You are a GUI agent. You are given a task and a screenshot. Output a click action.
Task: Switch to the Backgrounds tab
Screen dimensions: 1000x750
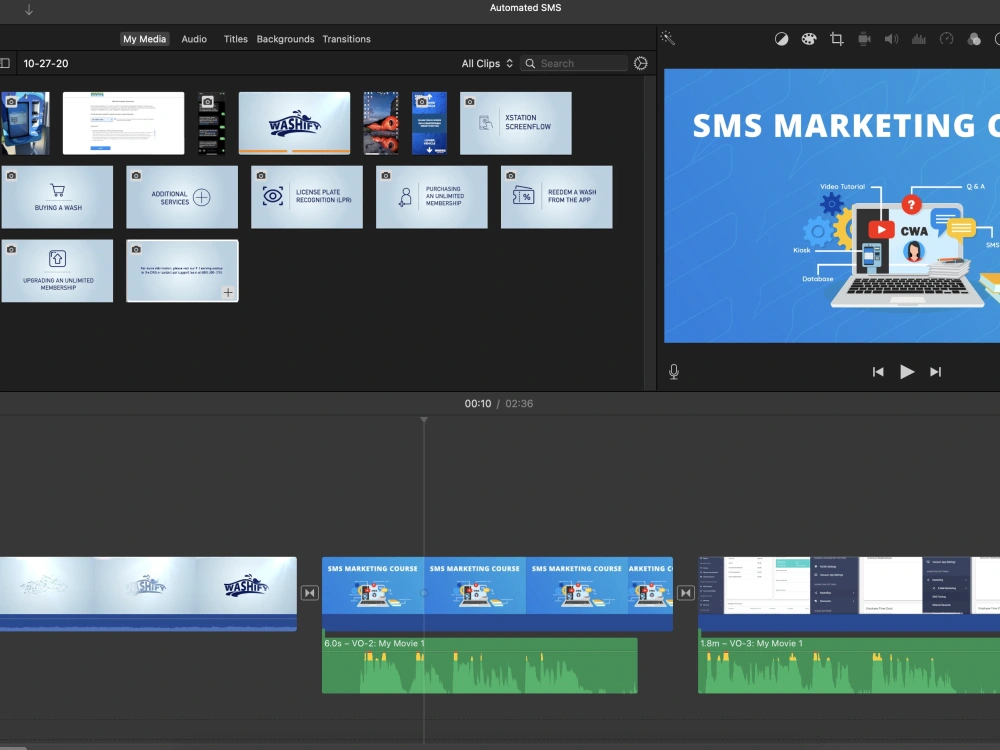285,39
